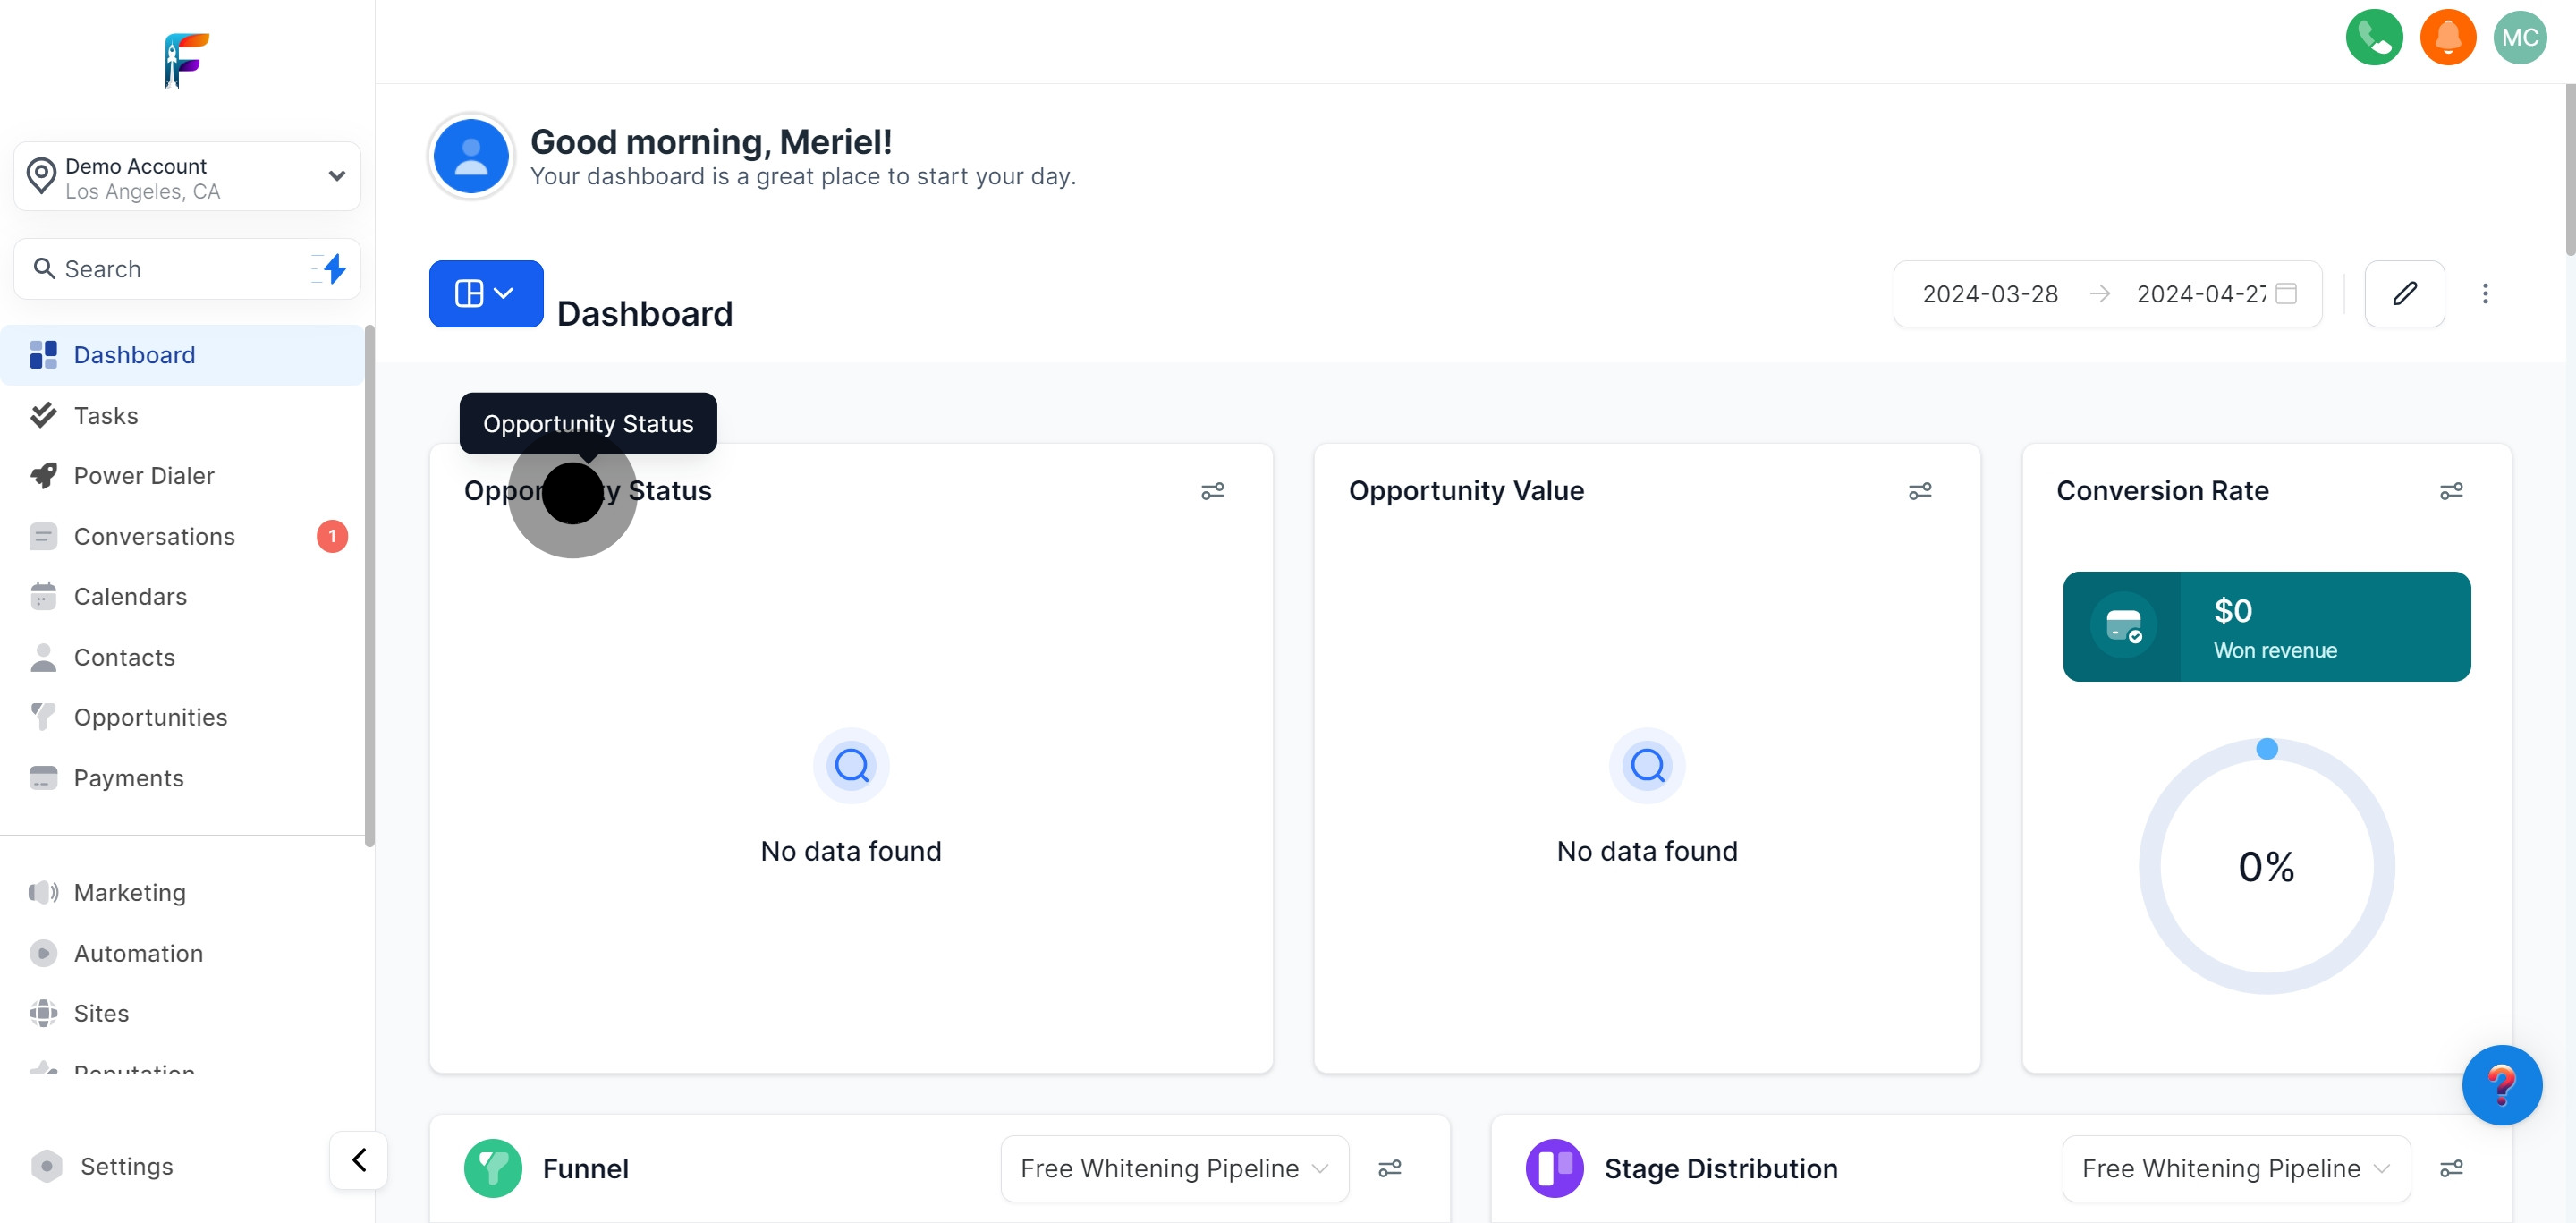2576x1223 pixels.
Task: Click the pencil edit dashboard icon
Action: (x=2403, y=294)
